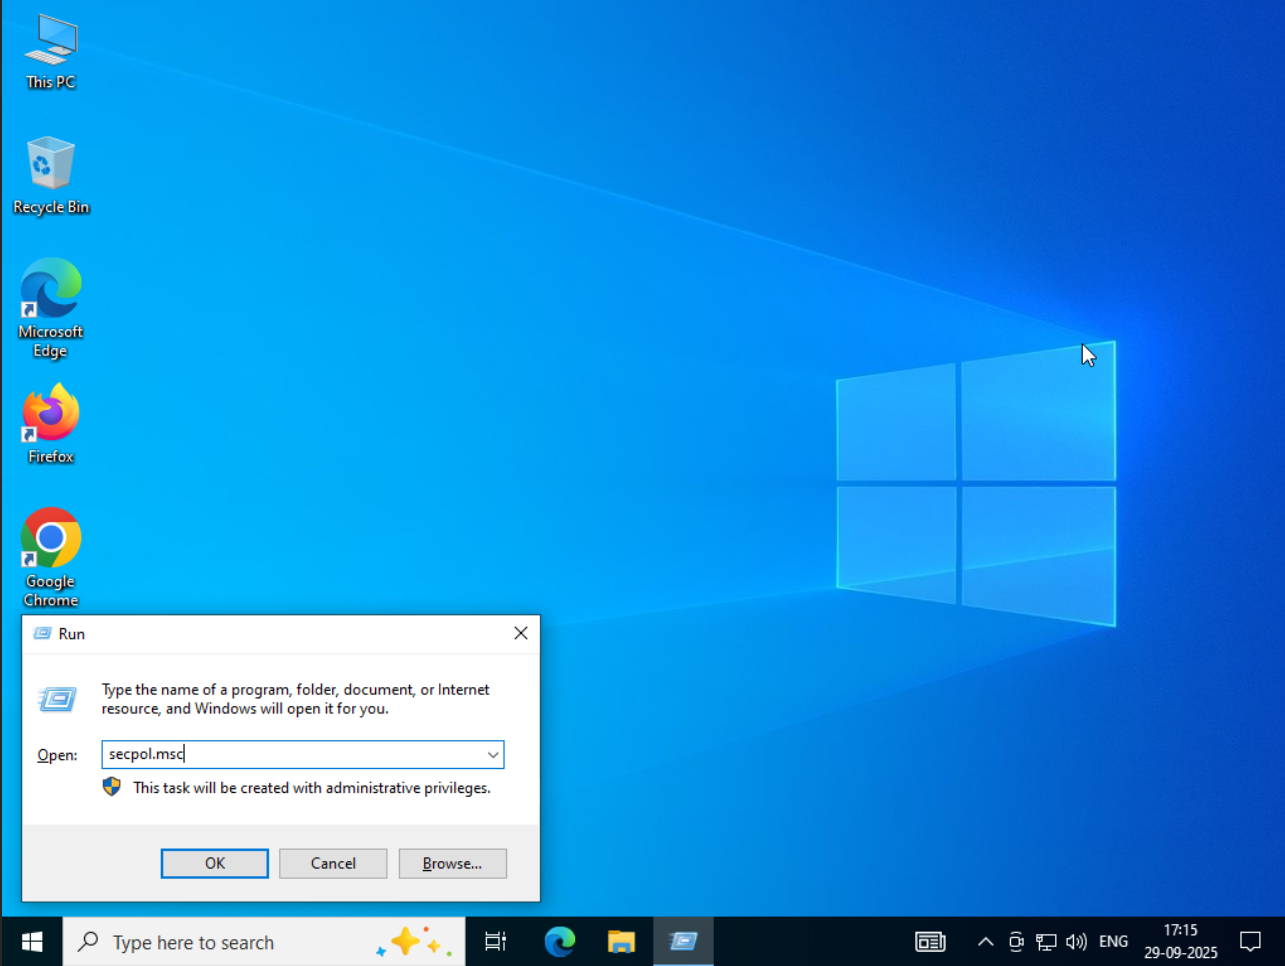Click OK to run secpol.msc
The height and width of the screenshot is (966, 1285).
coord(214,863)
